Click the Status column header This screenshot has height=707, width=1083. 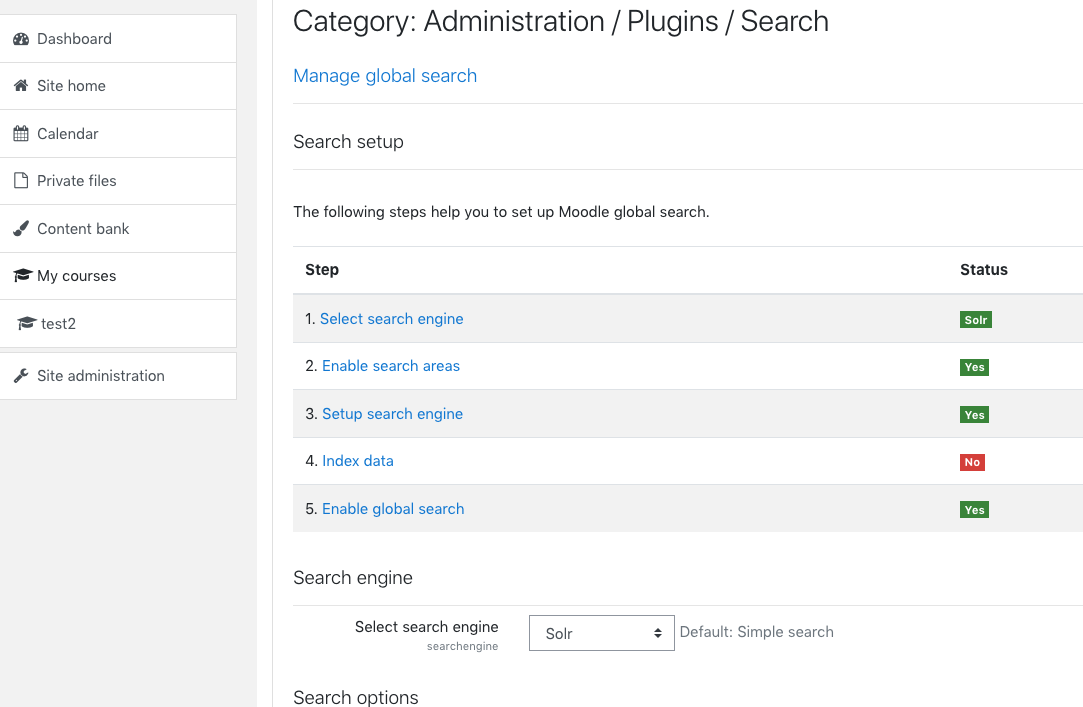pyautogui.click(x=984, y=270)
